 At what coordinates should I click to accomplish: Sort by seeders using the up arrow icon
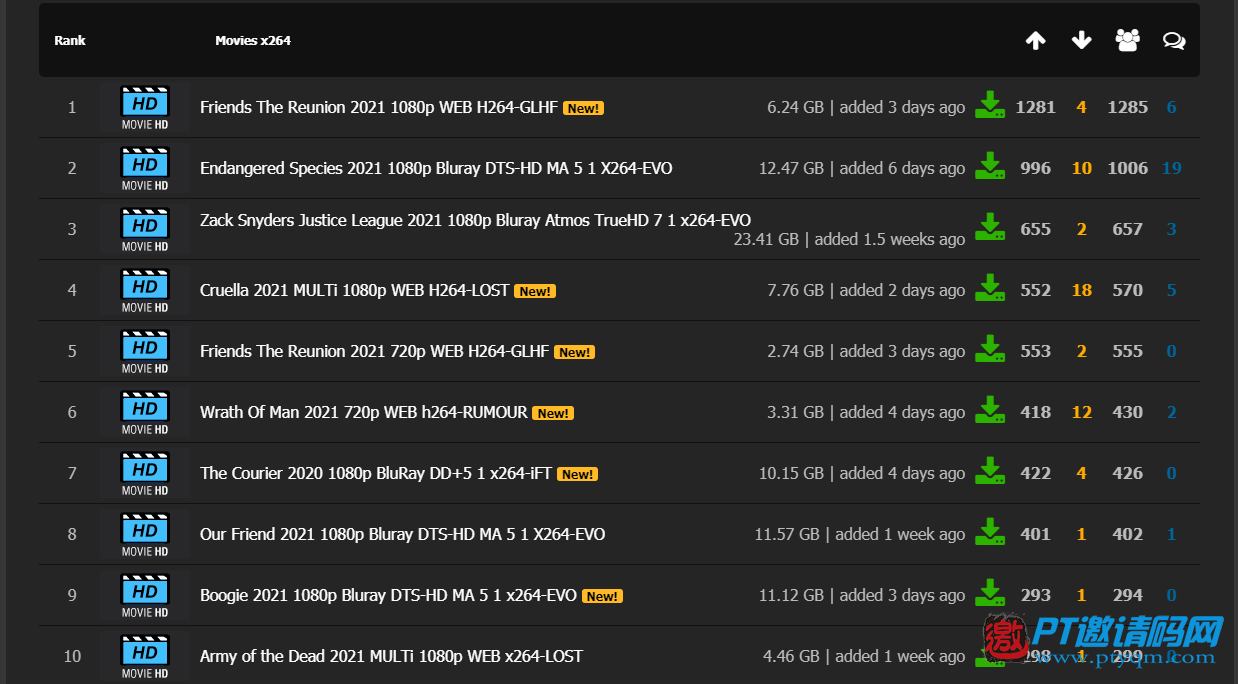click(1035, 40)
